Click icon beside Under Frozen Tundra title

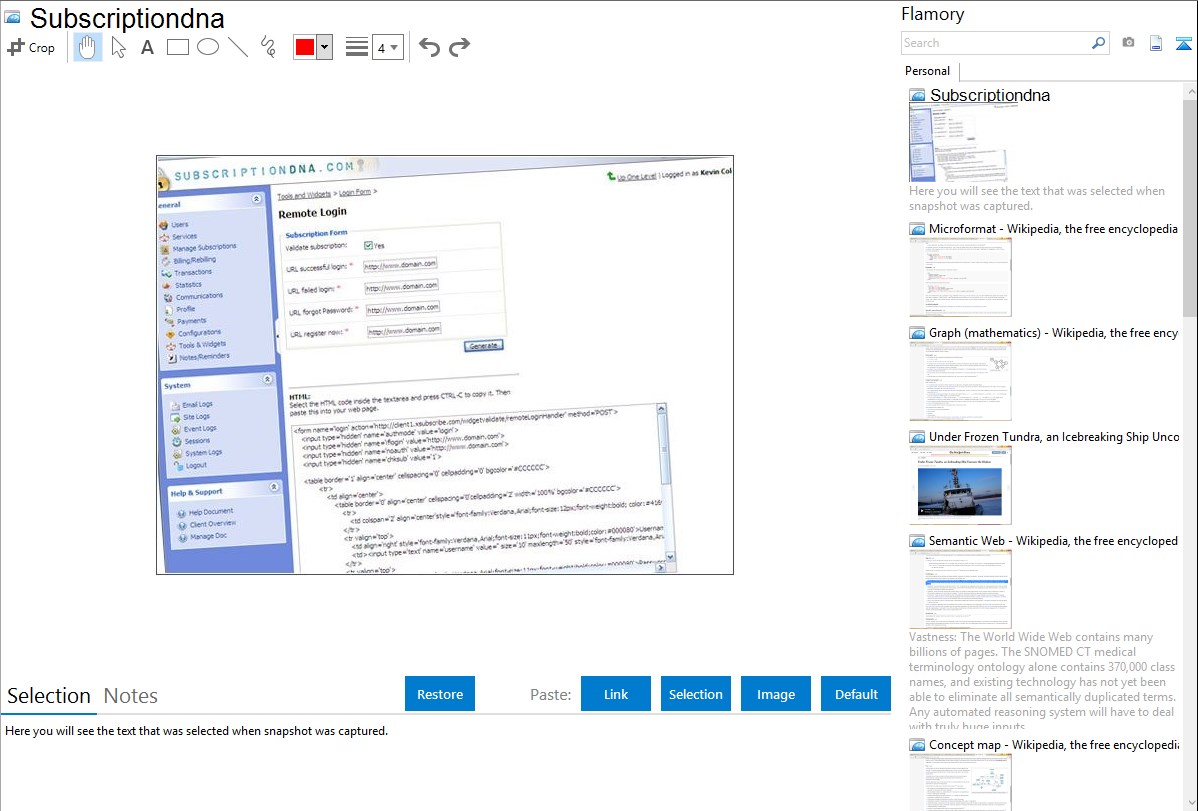click(x=917, y=437)
